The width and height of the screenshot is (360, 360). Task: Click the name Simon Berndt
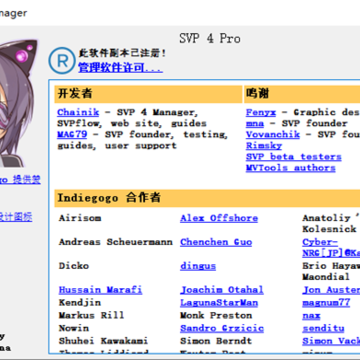tap(216, 341)
